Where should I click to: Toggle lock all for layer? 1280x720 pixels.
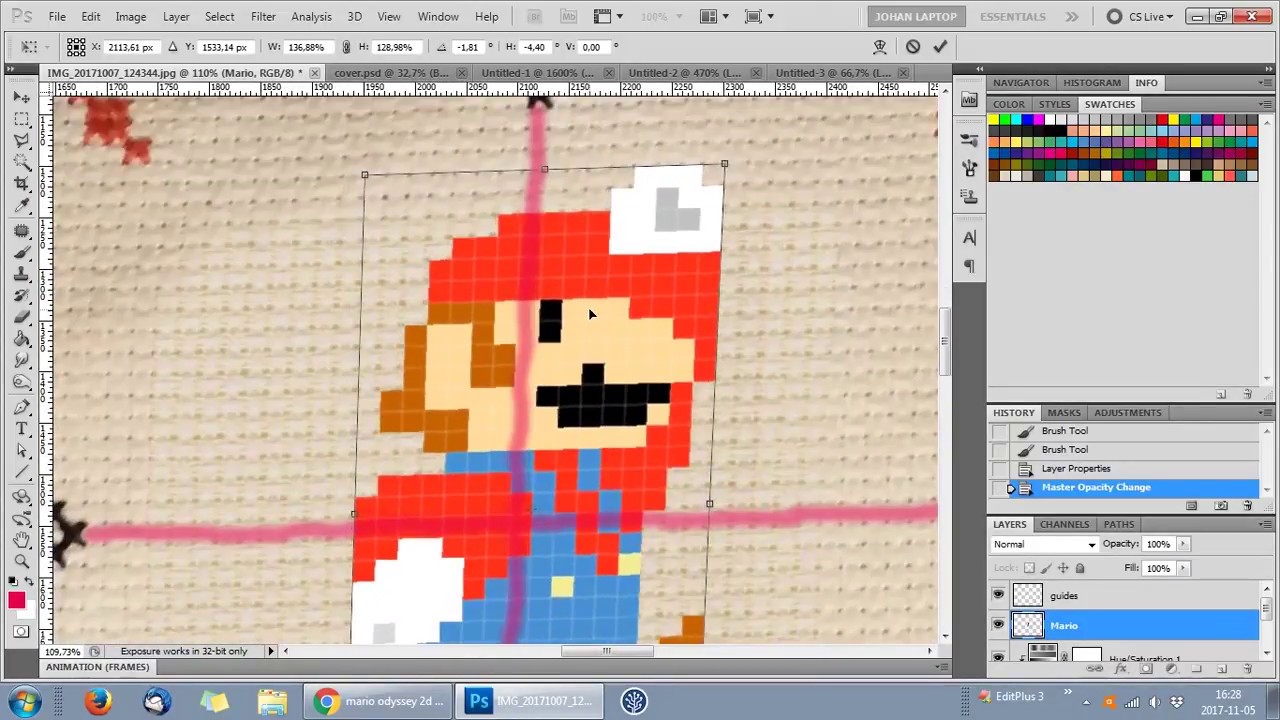tap(1079, 568)
